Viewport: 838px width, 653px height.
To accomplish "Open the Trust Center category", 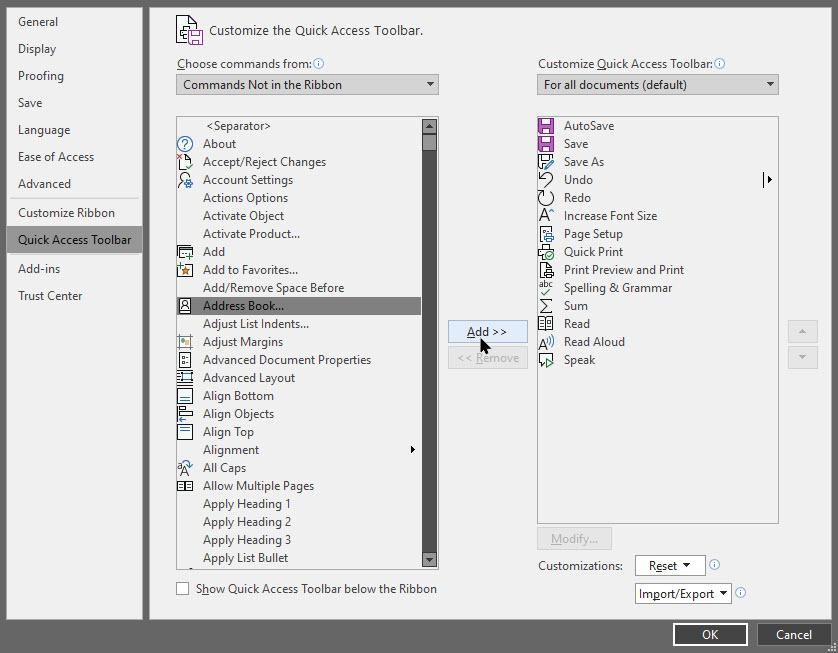I will (50, 296).
